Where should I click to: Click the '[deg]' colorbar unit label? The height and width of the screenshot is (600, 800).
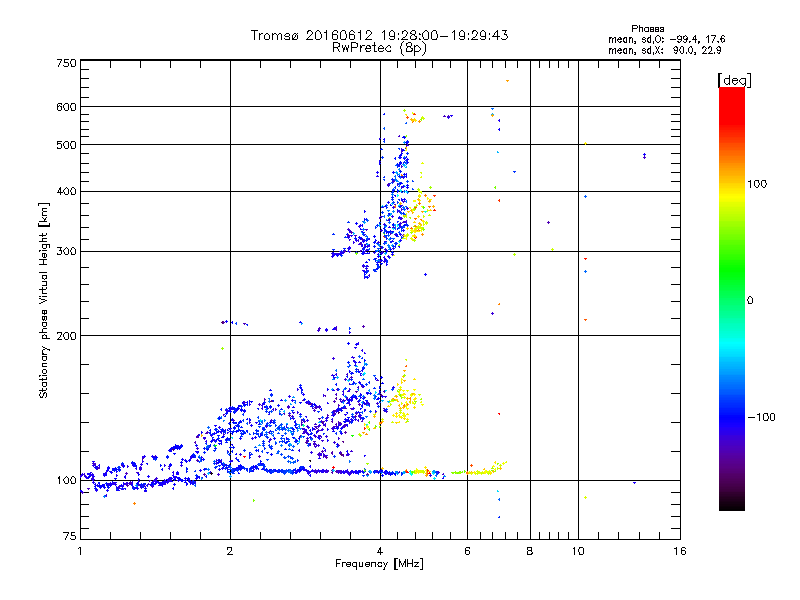tap(734, 80)
